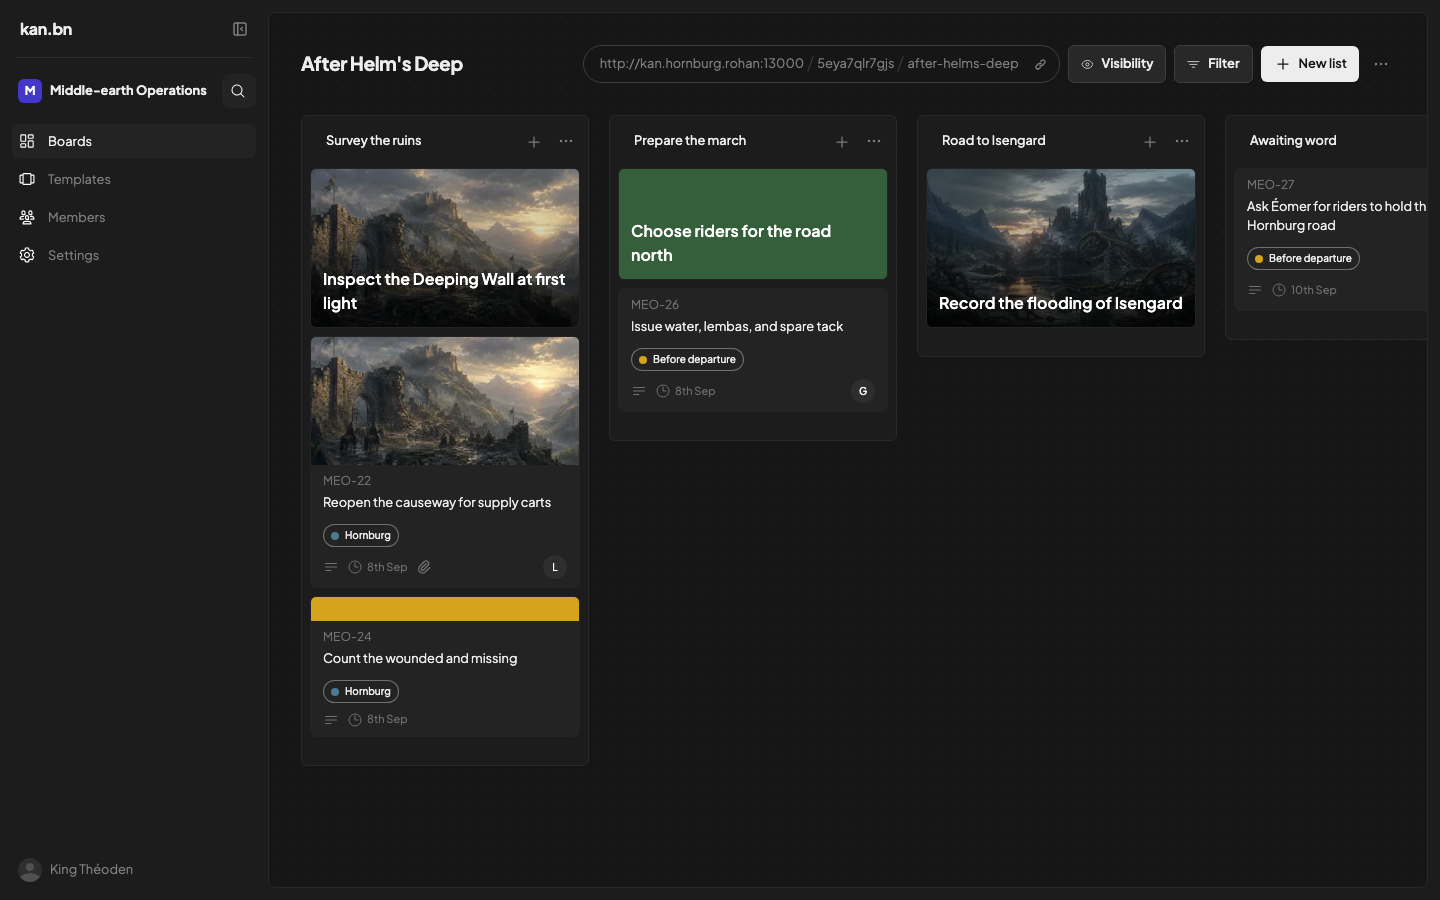Open the yellow-banner Count the wounded card

click(x=445, y=667)
